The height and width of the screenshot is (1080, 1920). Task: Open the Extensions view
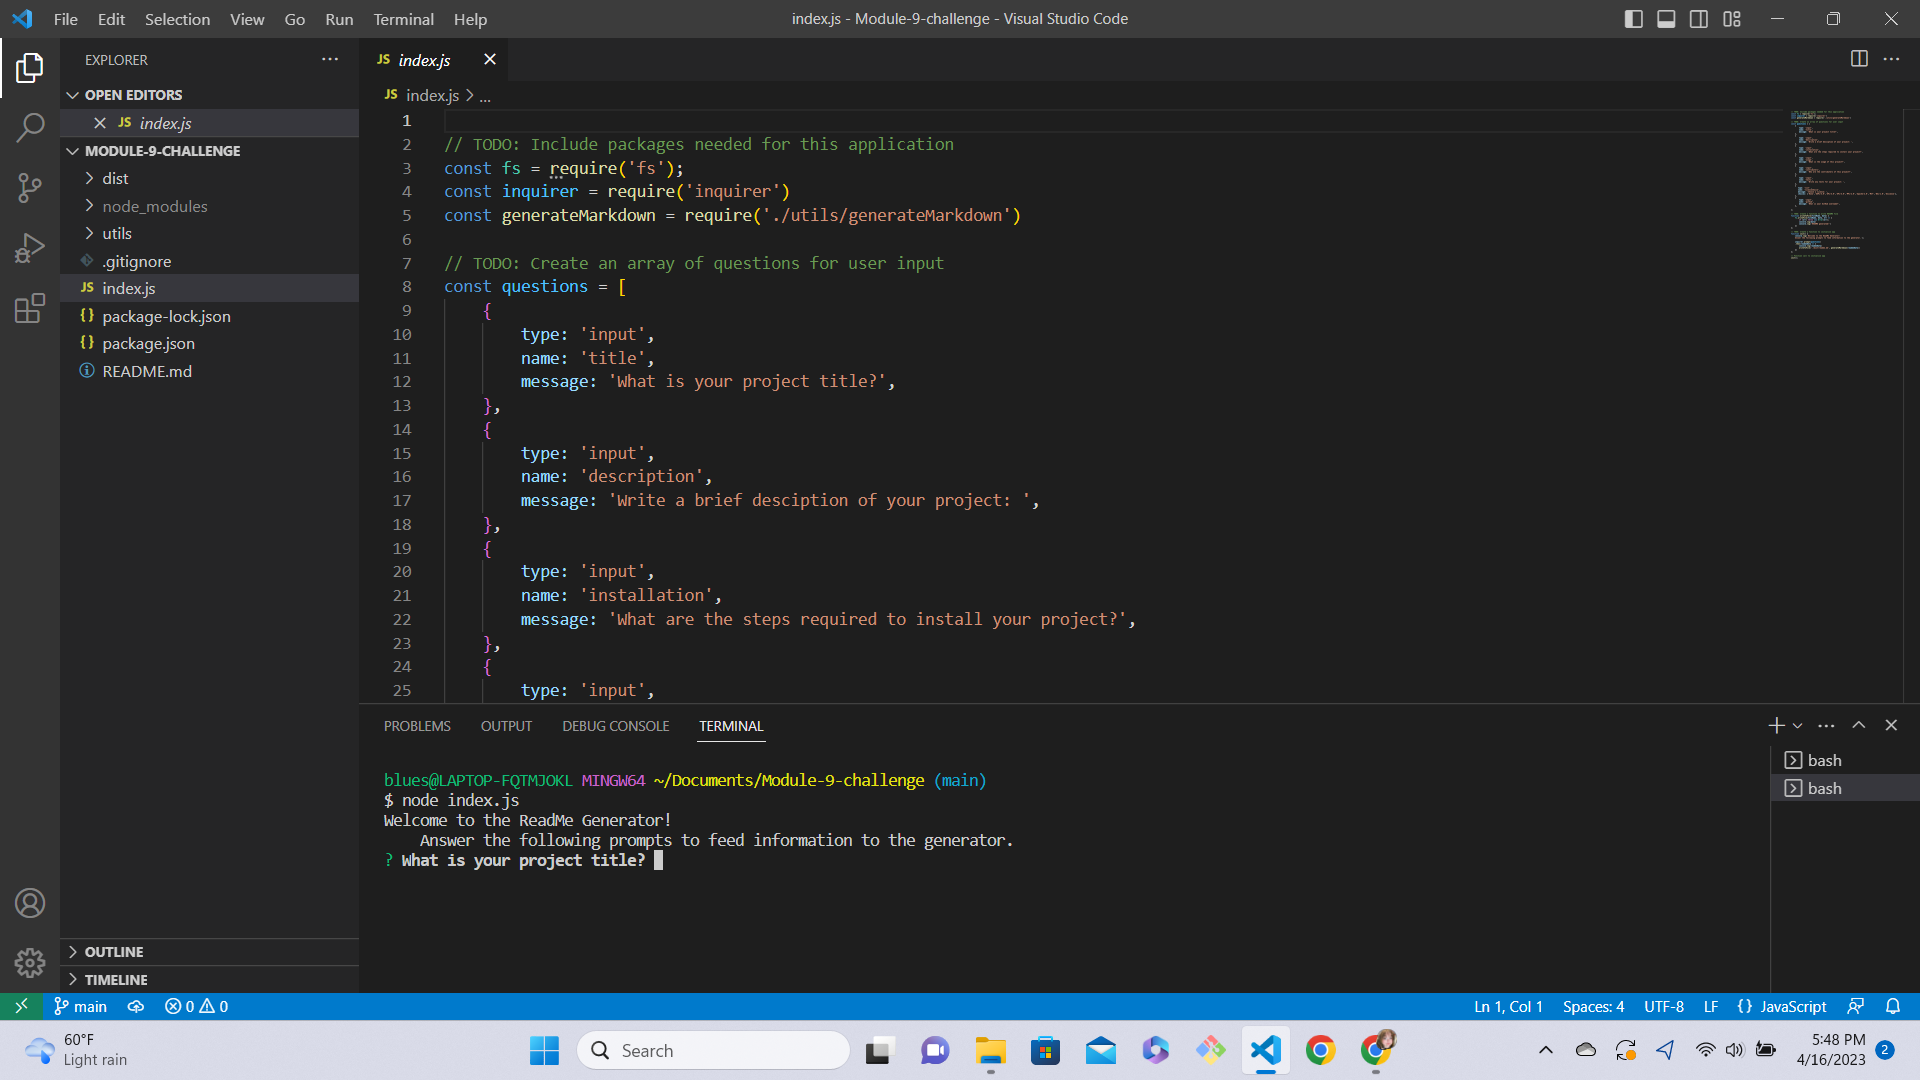pyautogui.click(x=29, y=308)
